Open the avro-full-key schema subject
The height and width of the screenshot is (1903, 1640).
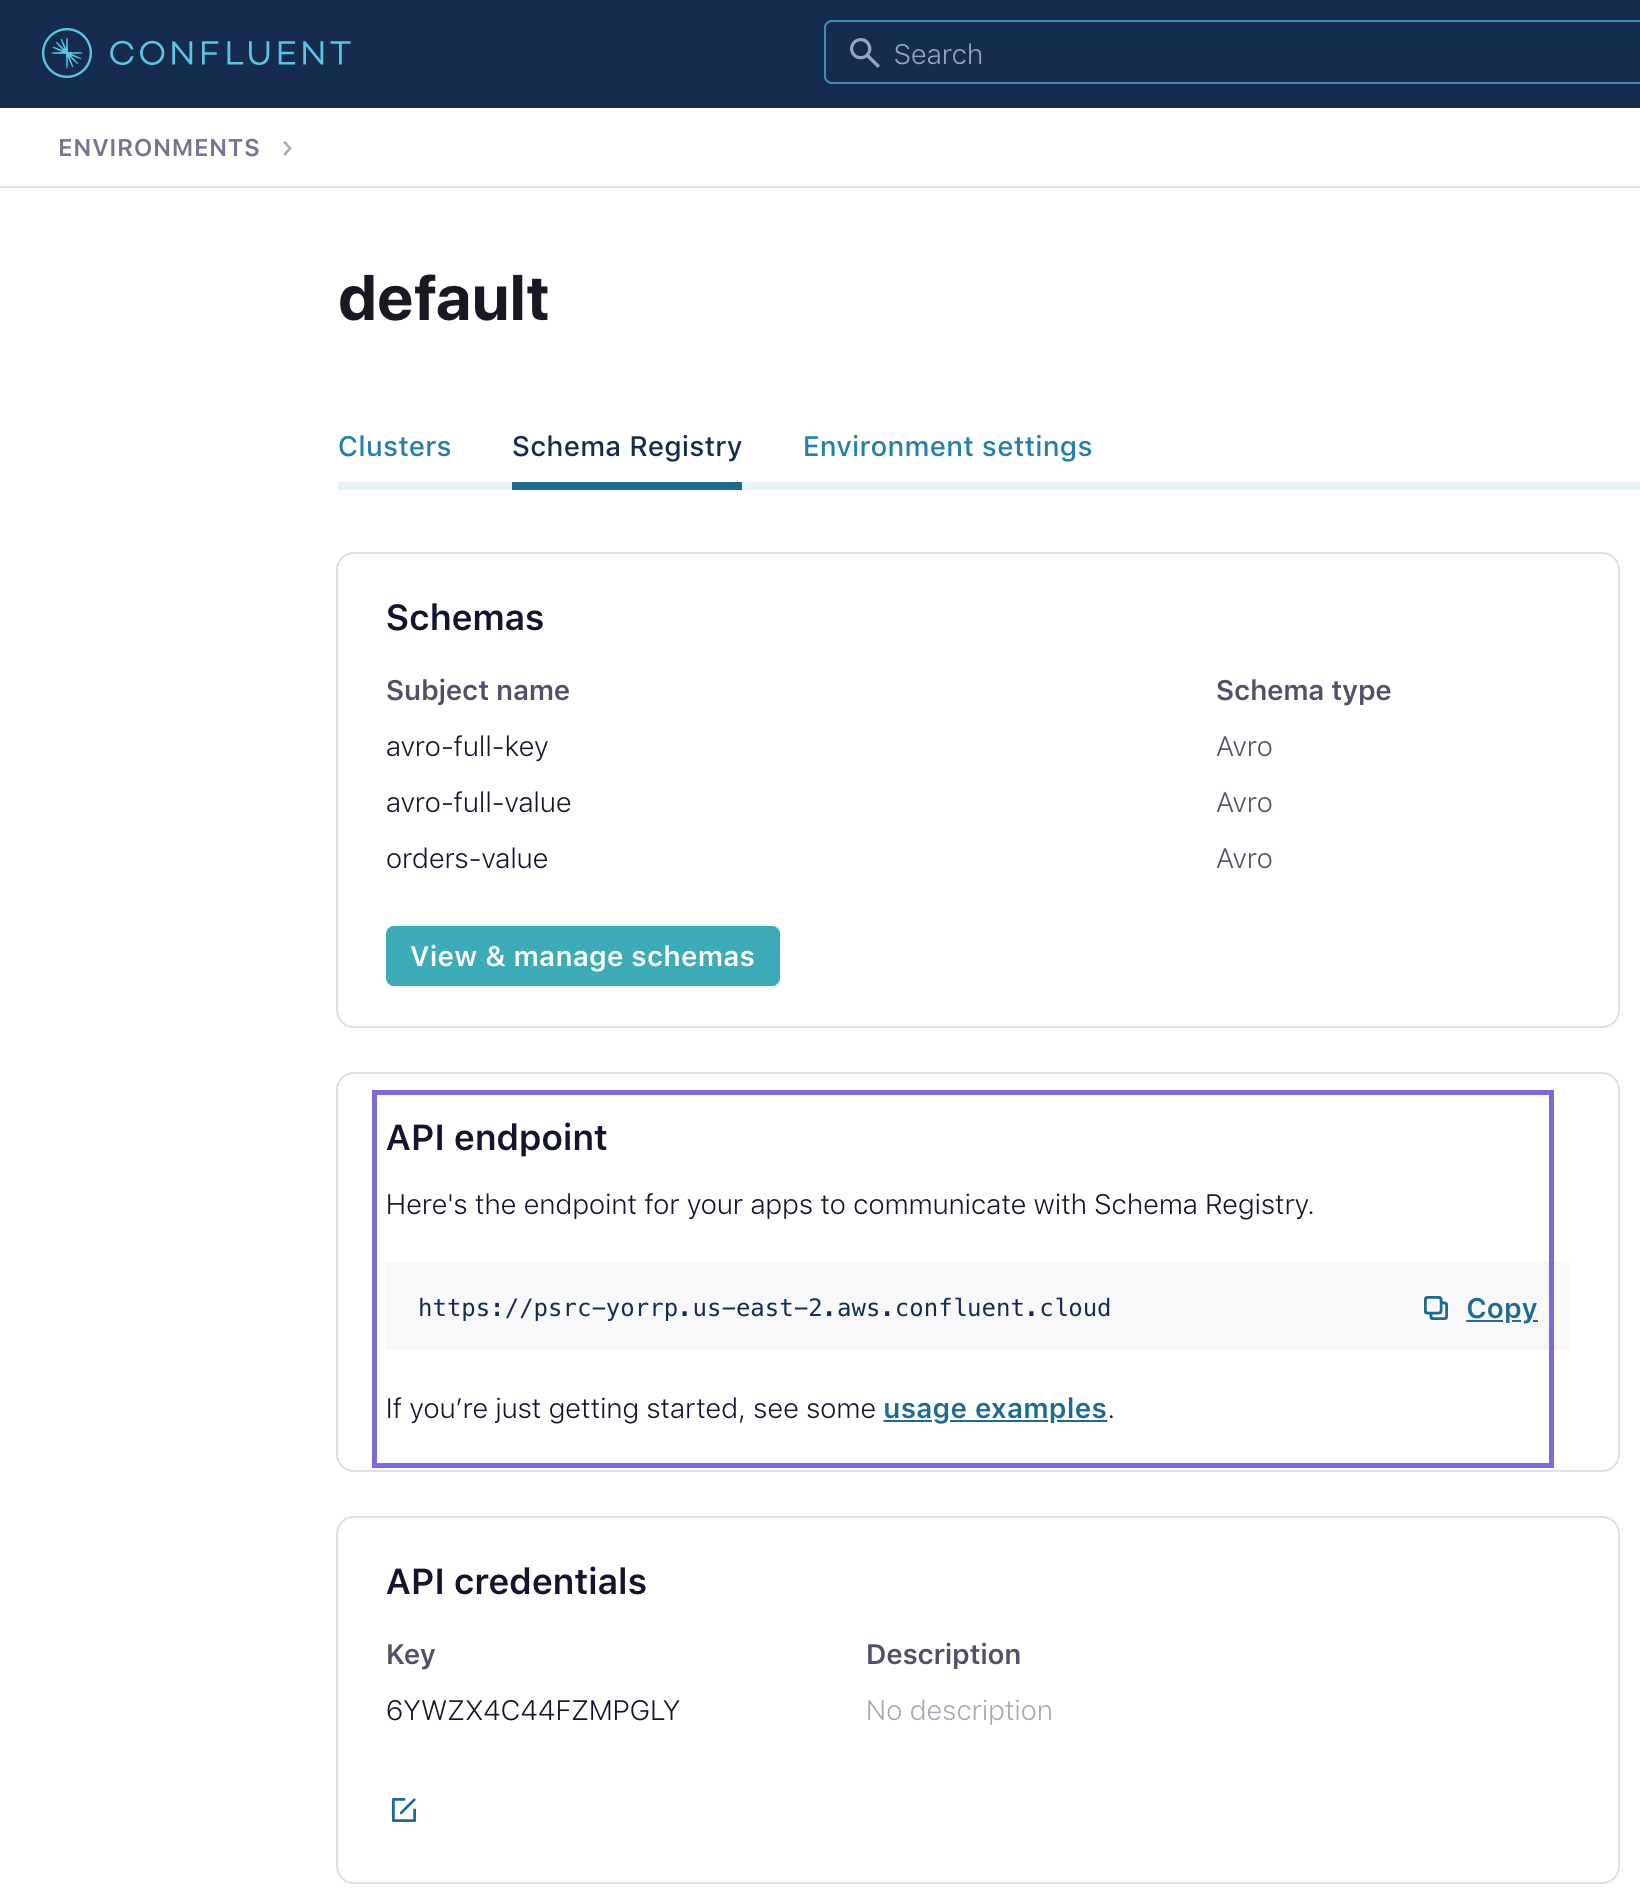pos(467,747)
